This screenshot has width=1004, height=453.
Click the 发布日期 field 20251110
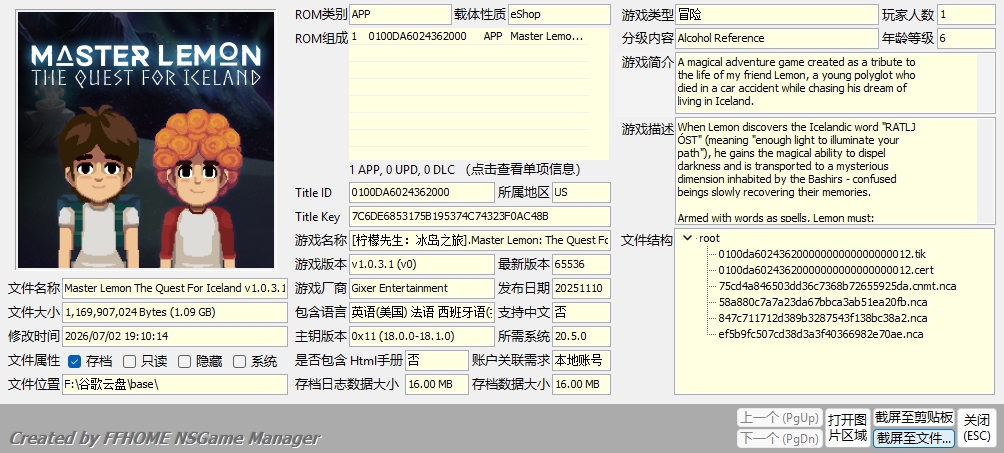[581, 288]
